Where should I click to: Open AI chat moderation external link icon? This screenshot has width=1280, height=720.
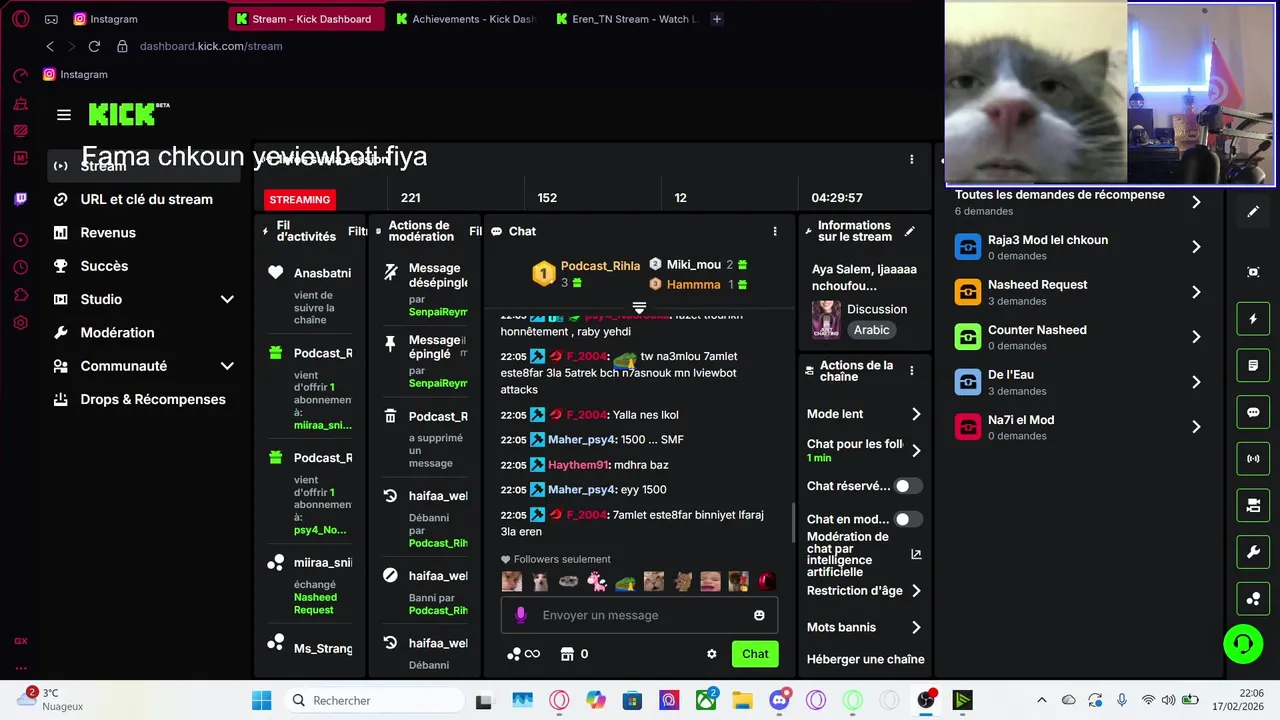point(916,554)
